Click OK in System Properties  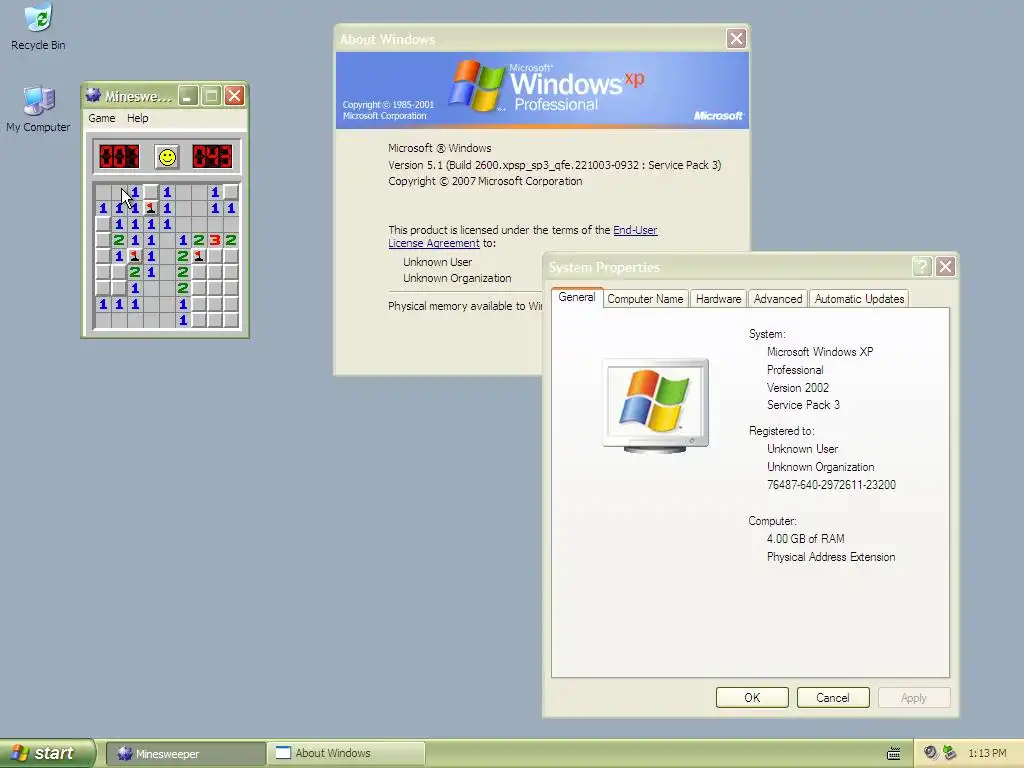click(752, 697)
